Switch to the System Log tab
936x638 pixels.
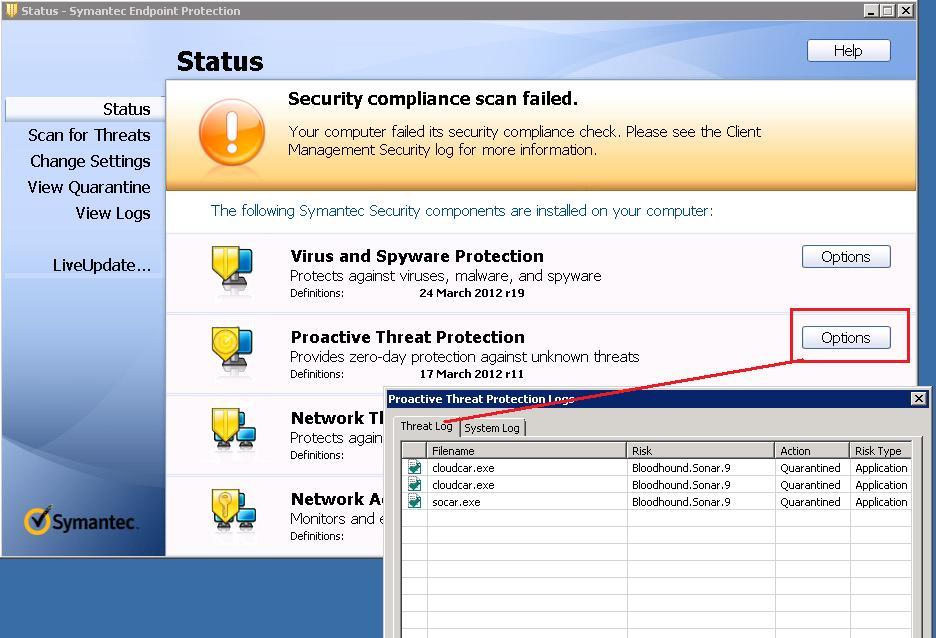pos(492,428)
